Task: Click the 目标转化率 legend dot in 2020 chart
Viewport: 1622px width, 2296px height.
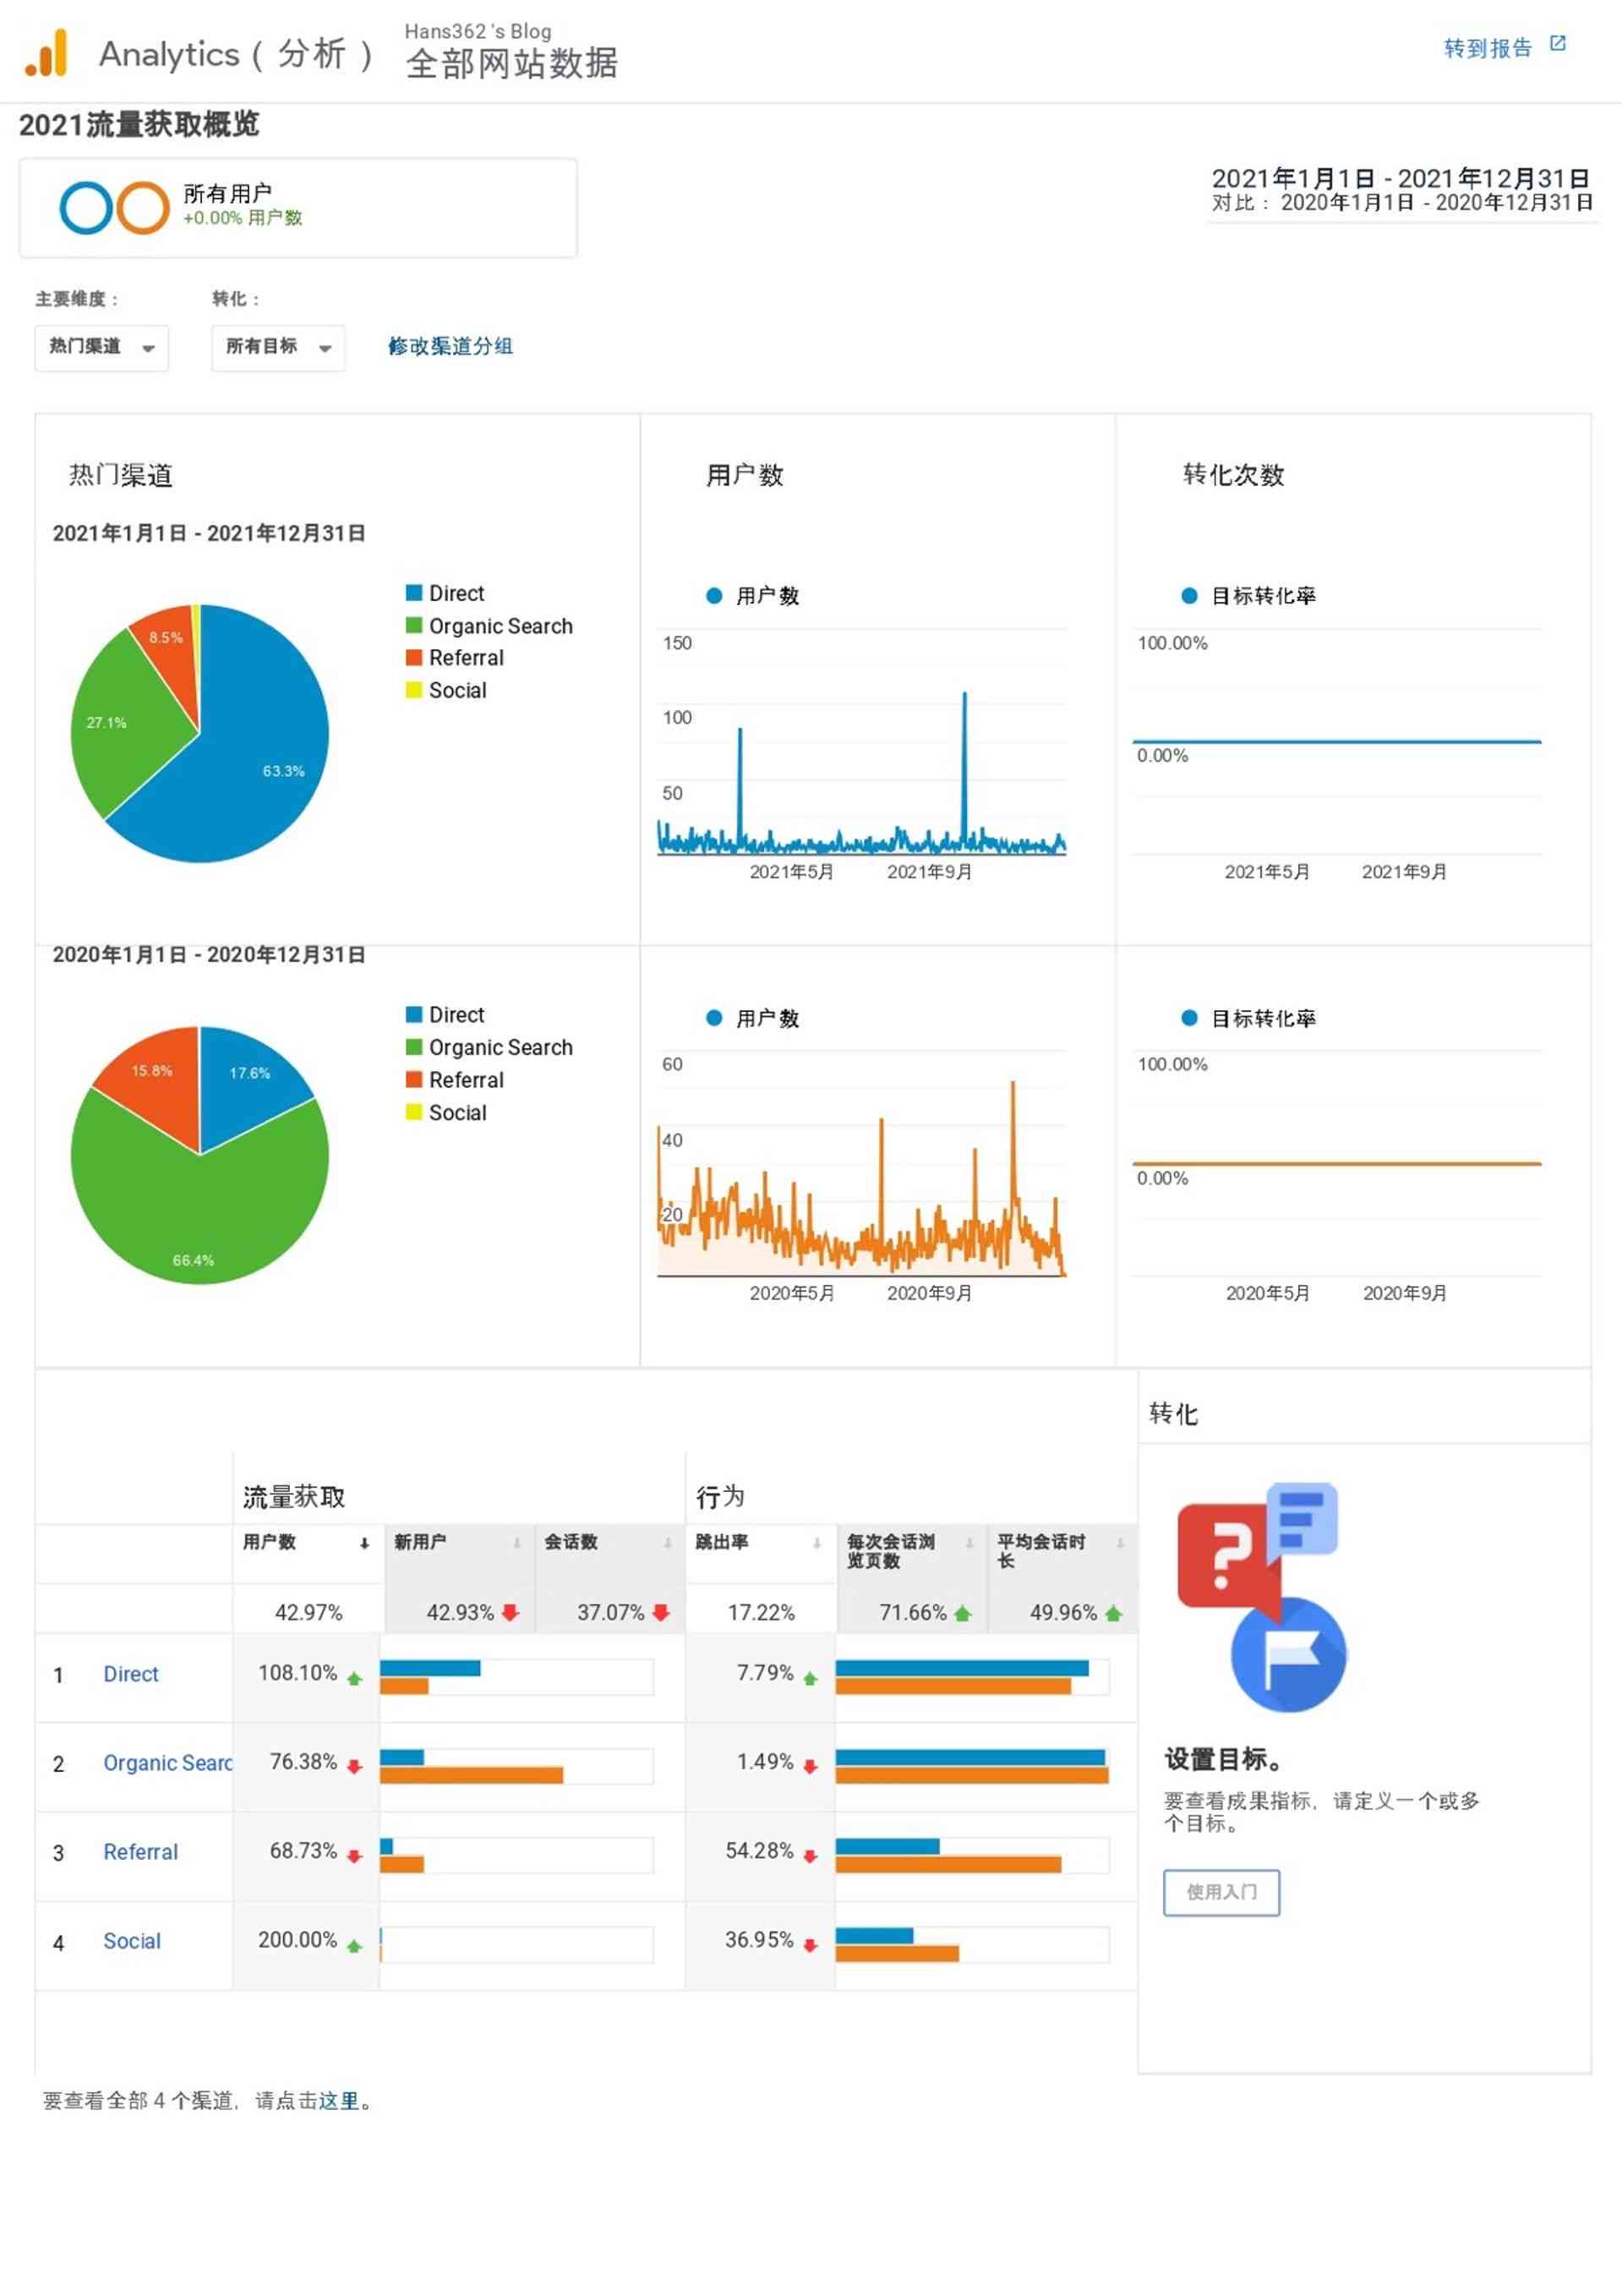Action: (x=1189, y=1018)
